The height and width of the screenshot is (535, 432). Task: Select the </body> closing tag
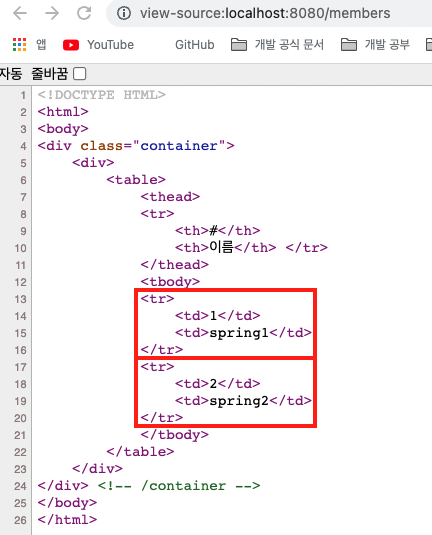(67, 503)
